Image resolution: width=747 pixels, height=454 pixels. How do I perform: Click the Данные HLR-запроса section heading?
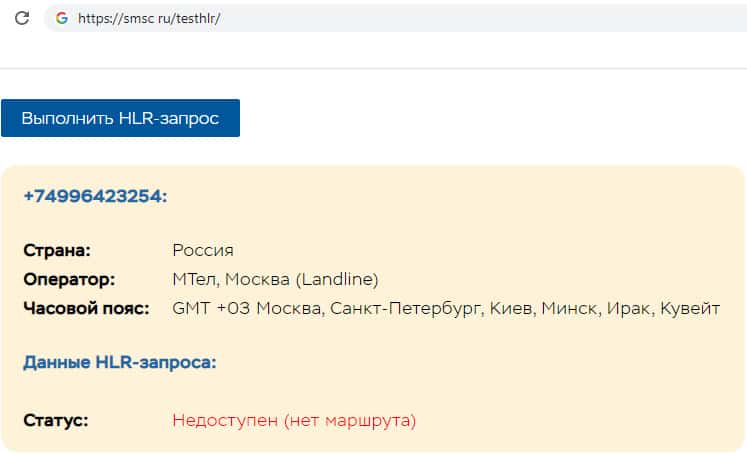click(x=119, y=363)
